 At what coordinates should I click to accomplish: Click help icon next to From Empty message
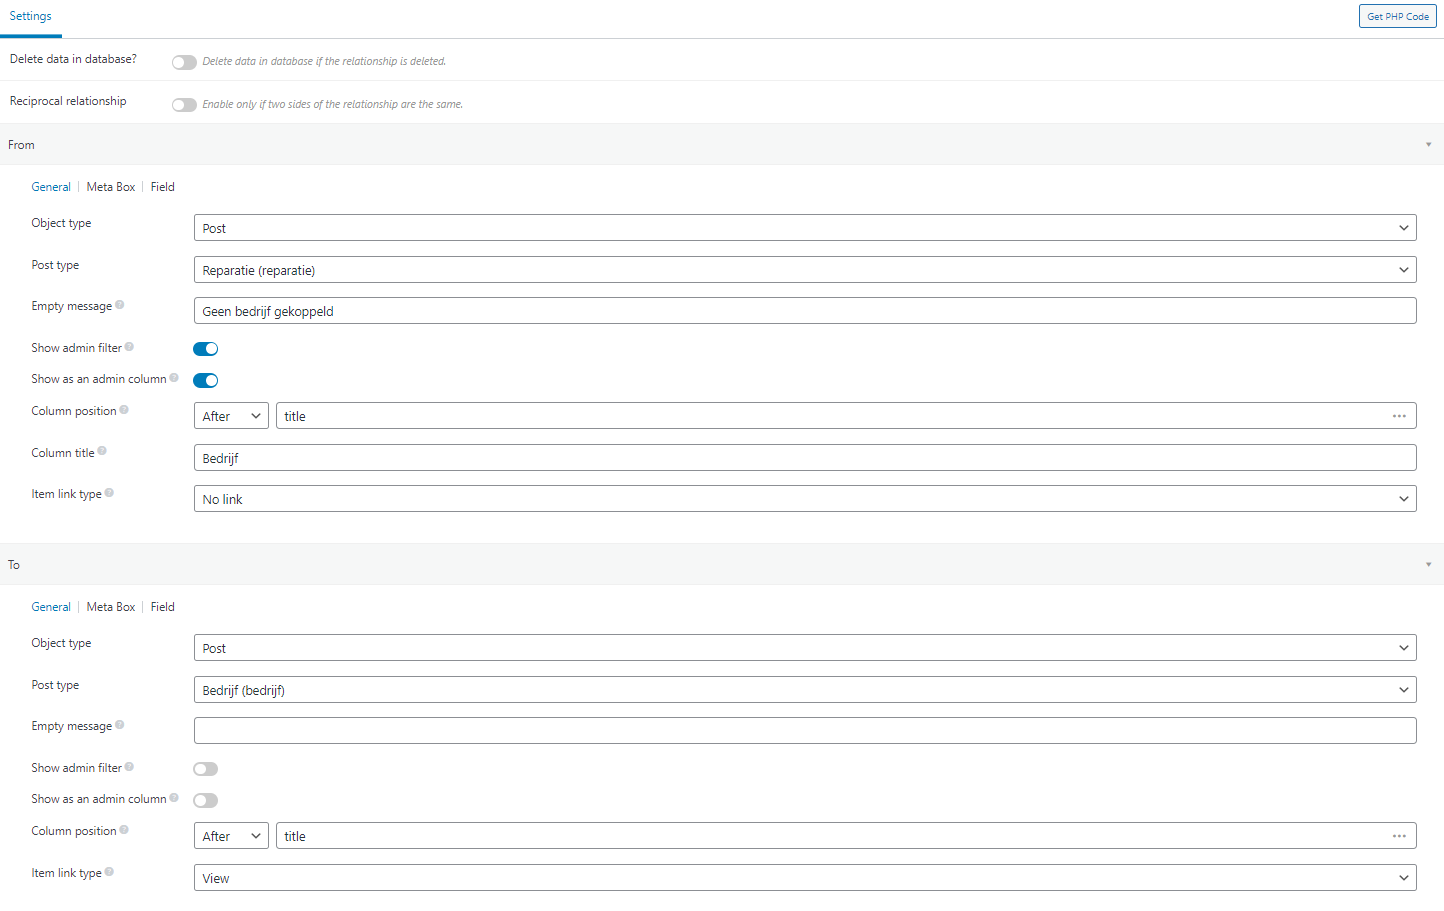pos(120,305)
